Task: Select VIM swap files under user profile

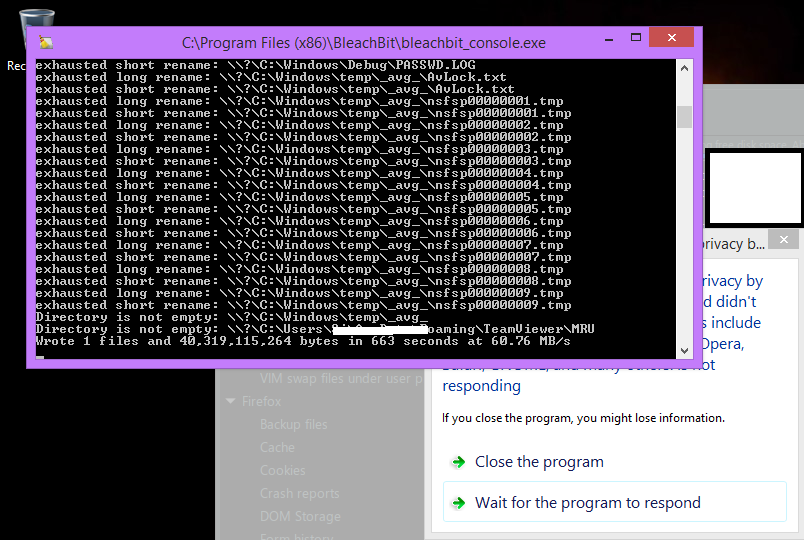Action: pyautogui.click(x=341, y=378)
